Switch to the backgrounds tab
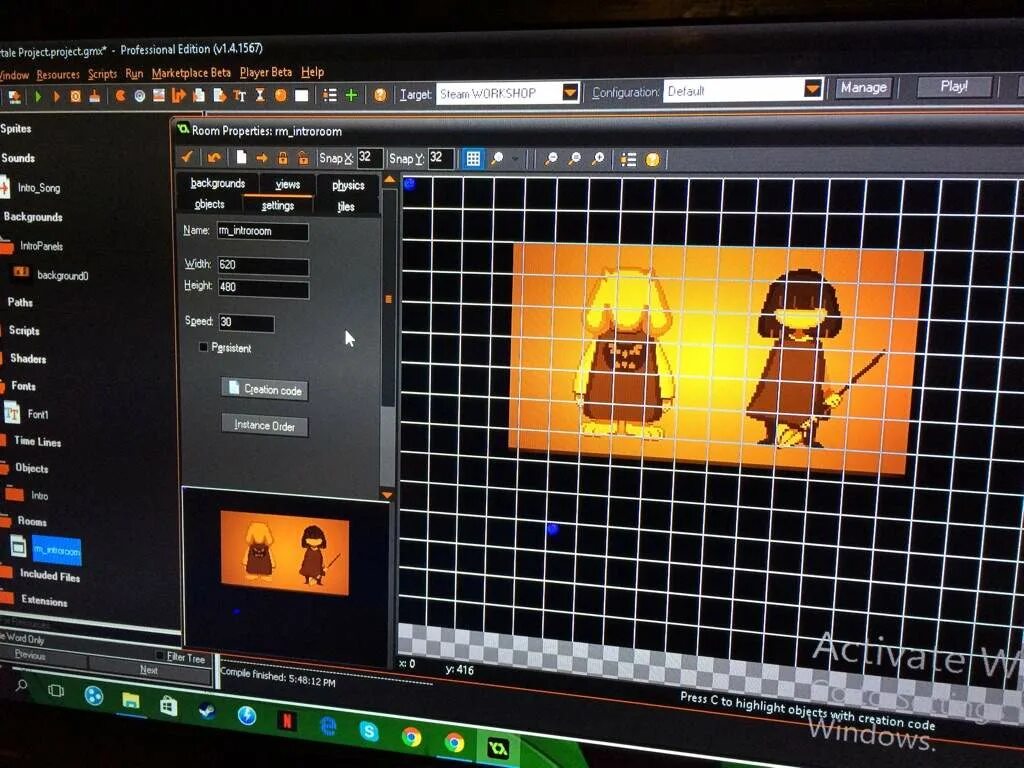 pos(217,183)
